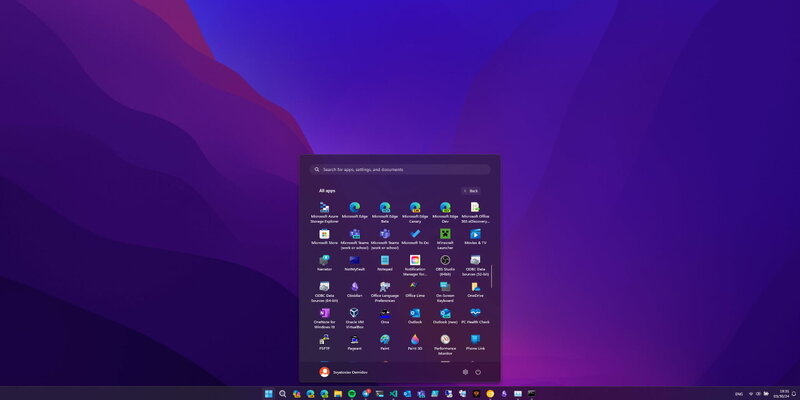Screen dimensions: 800x400
Task: Launch Phone Link
Action: 476,343
